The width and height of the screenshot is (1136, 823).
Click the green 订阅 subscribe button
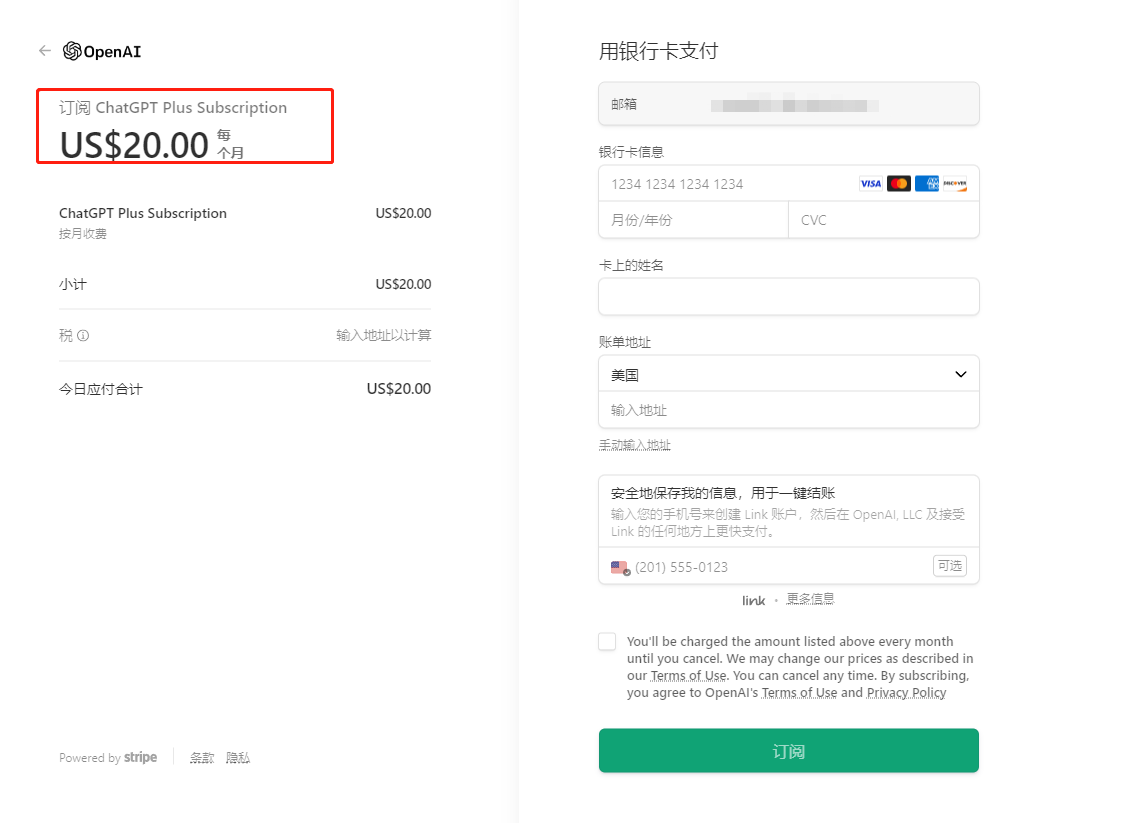point(789,751)
